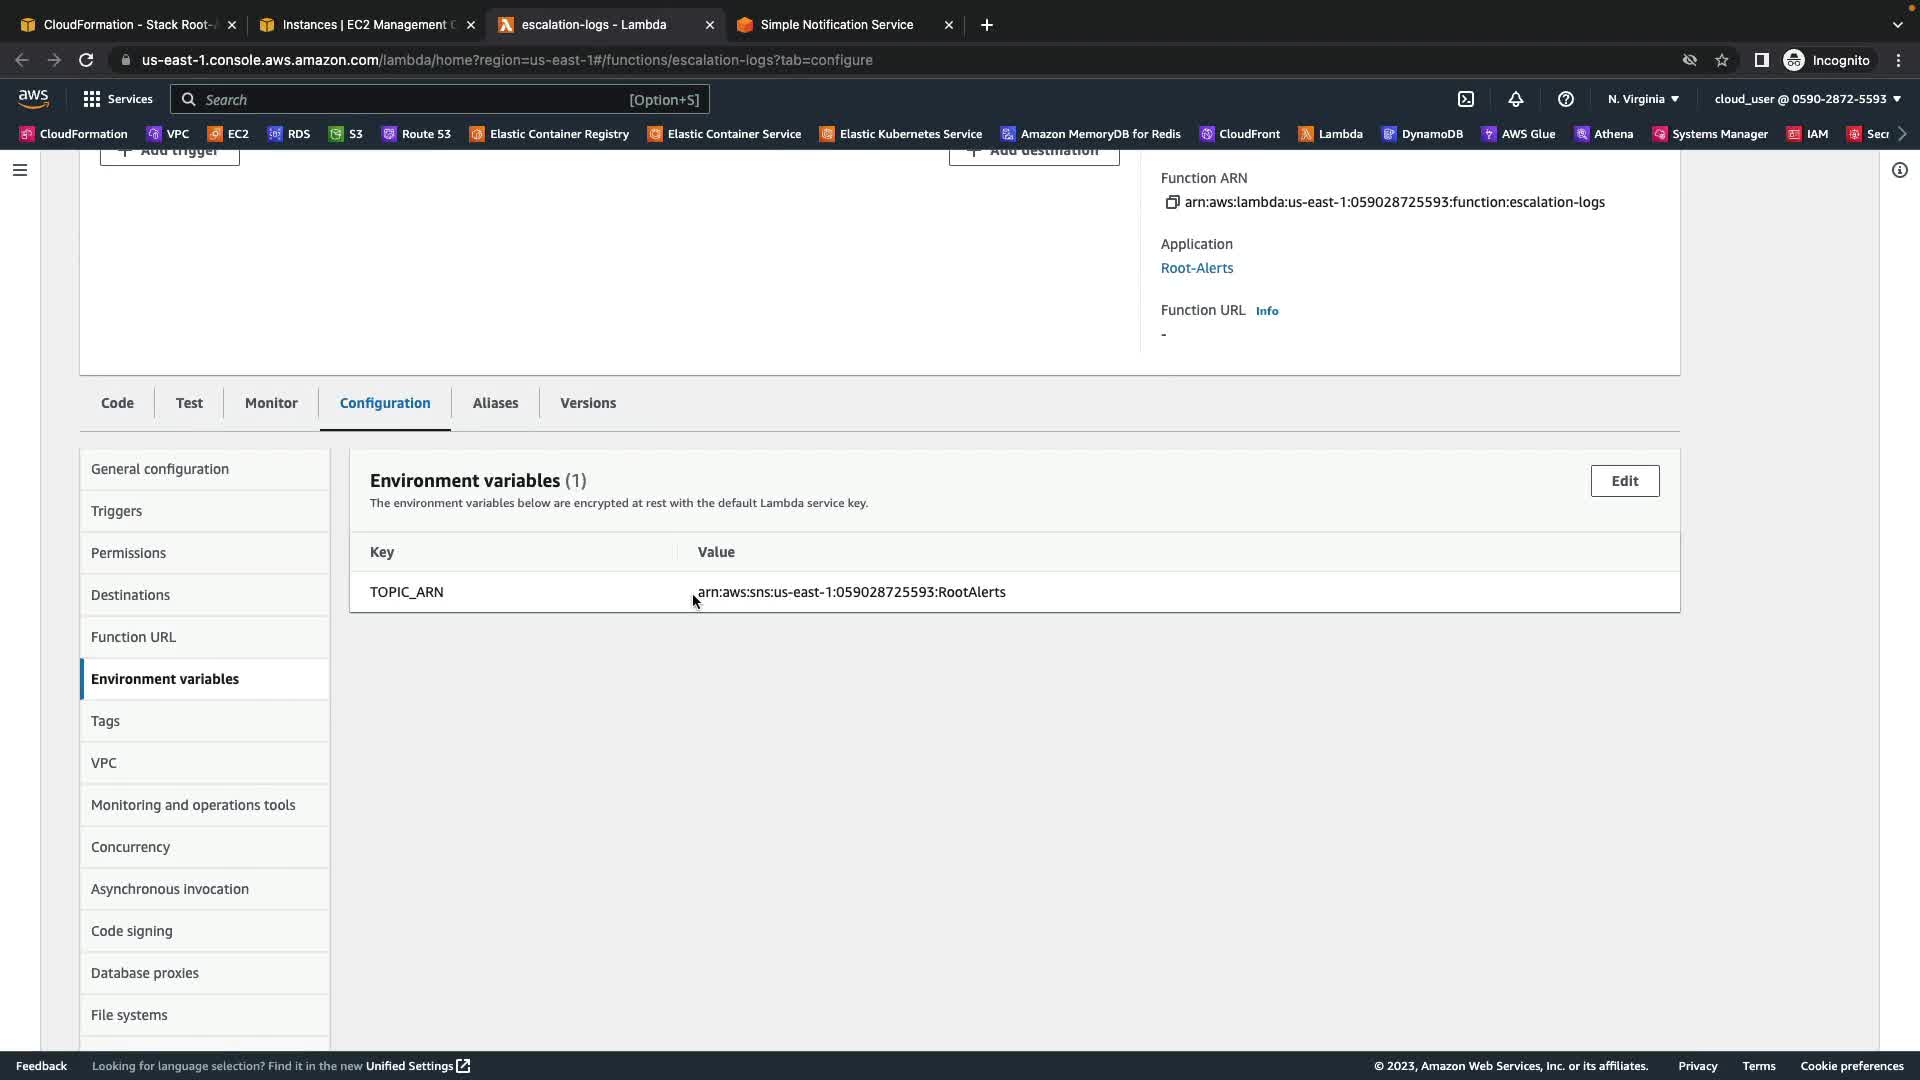Click the AWS logo home icon
Screen dimensions: 1920x1080
click(33, 98)
